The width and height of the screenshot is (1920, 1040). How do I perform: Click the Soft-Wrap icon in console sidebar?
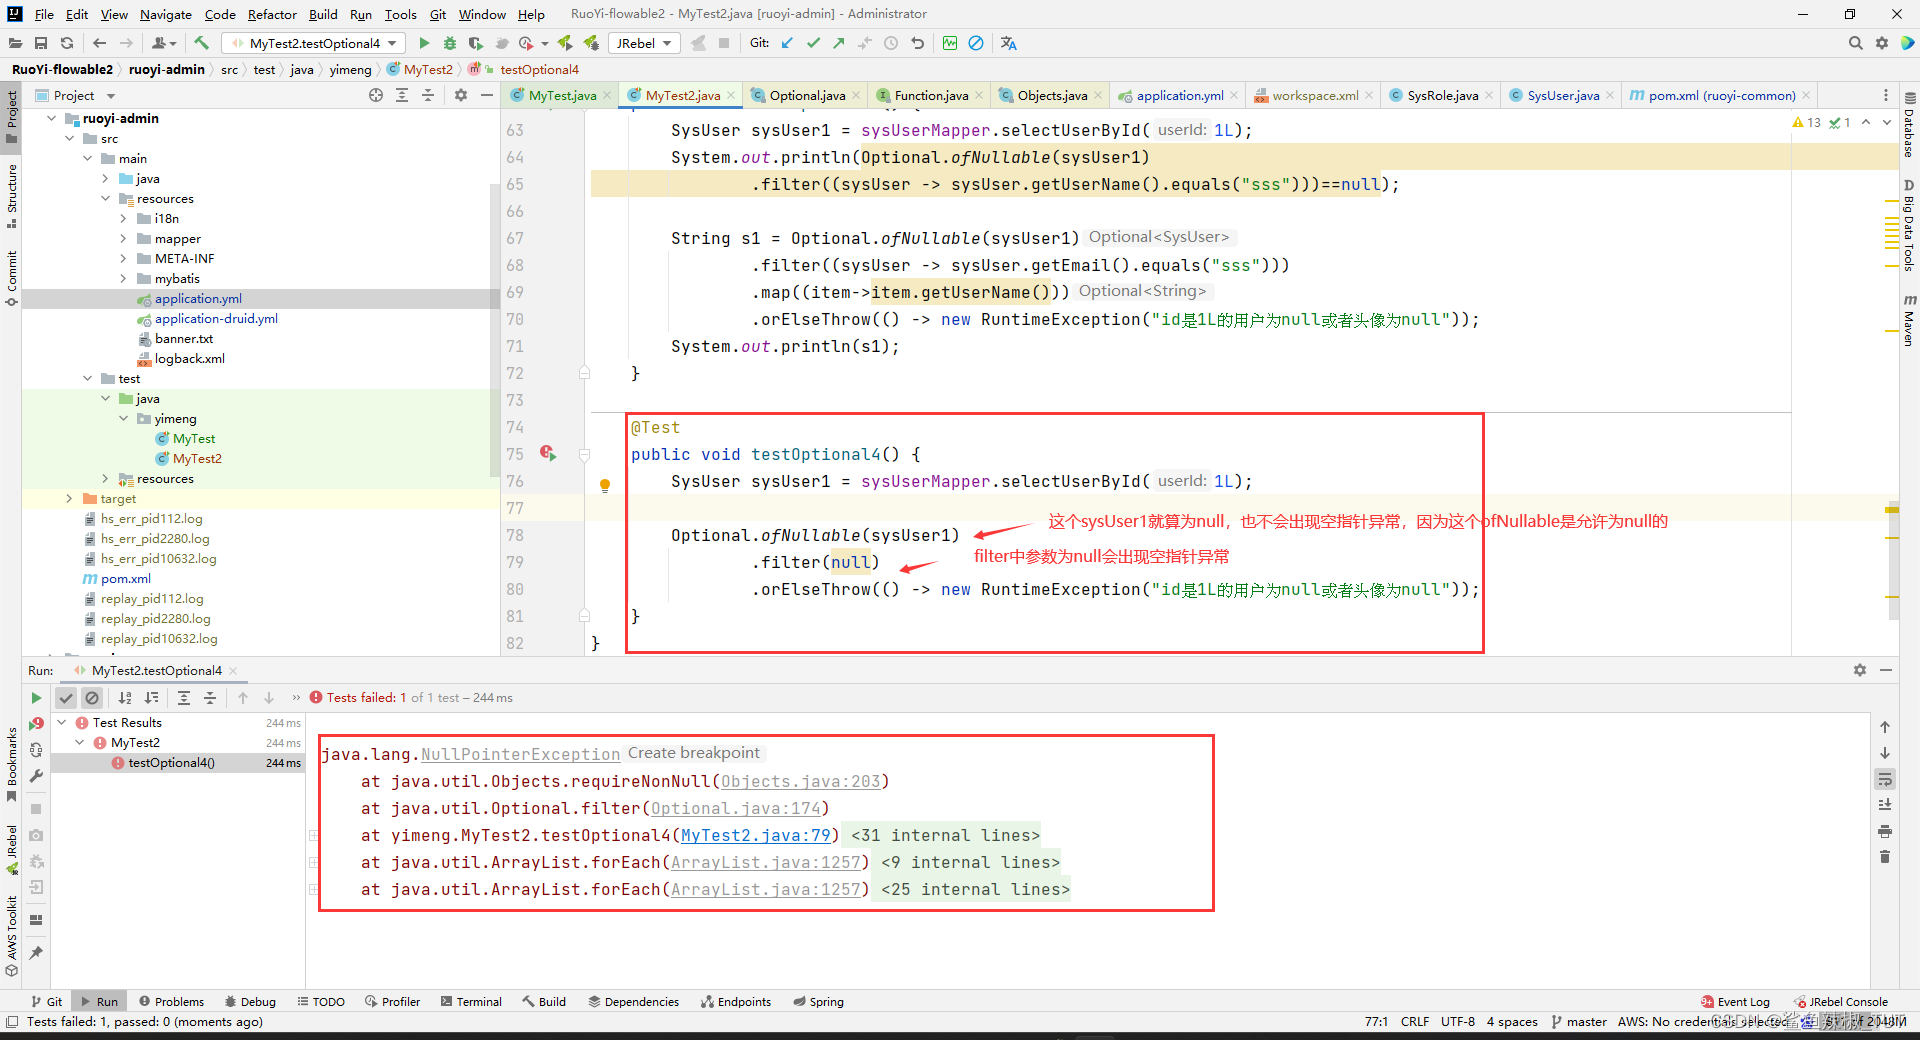(1885, 779)
